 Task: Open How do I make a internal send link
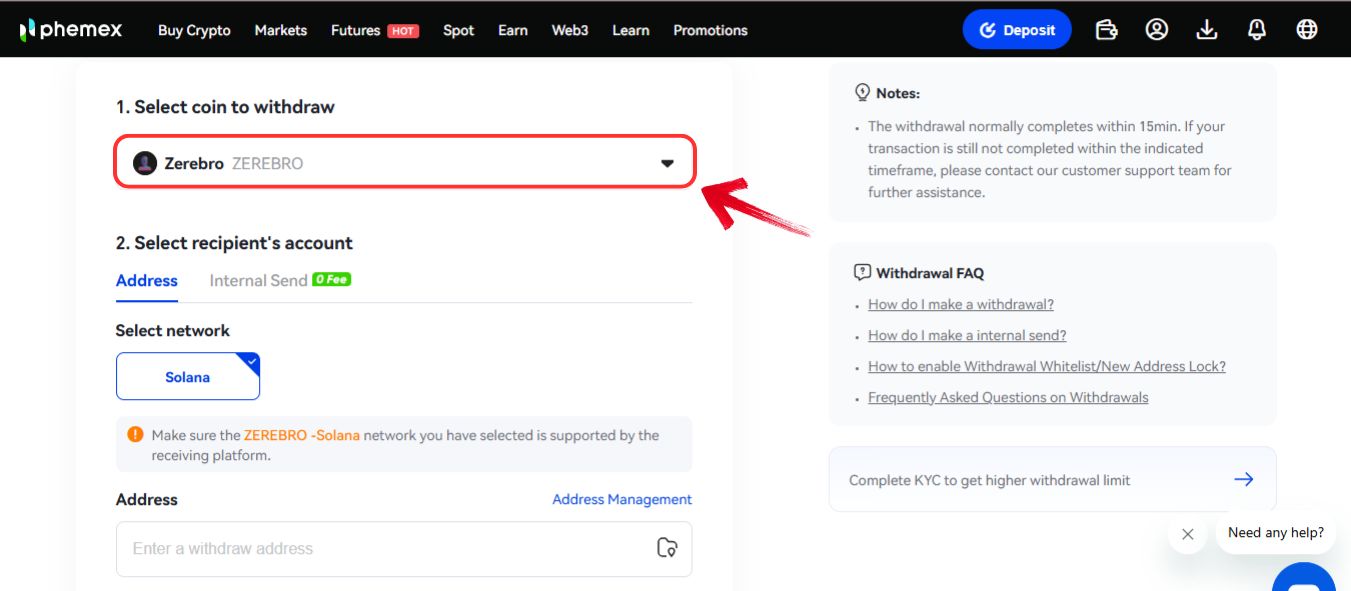pyautogui.click(x=967, y=335)
